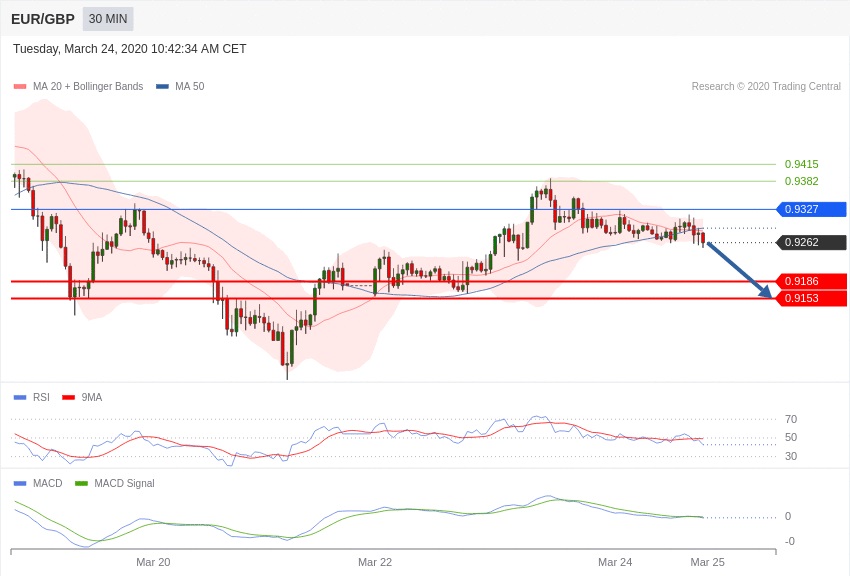Click the EUR/GBP pair title
The image size is (850, 576).
[43, 19]
